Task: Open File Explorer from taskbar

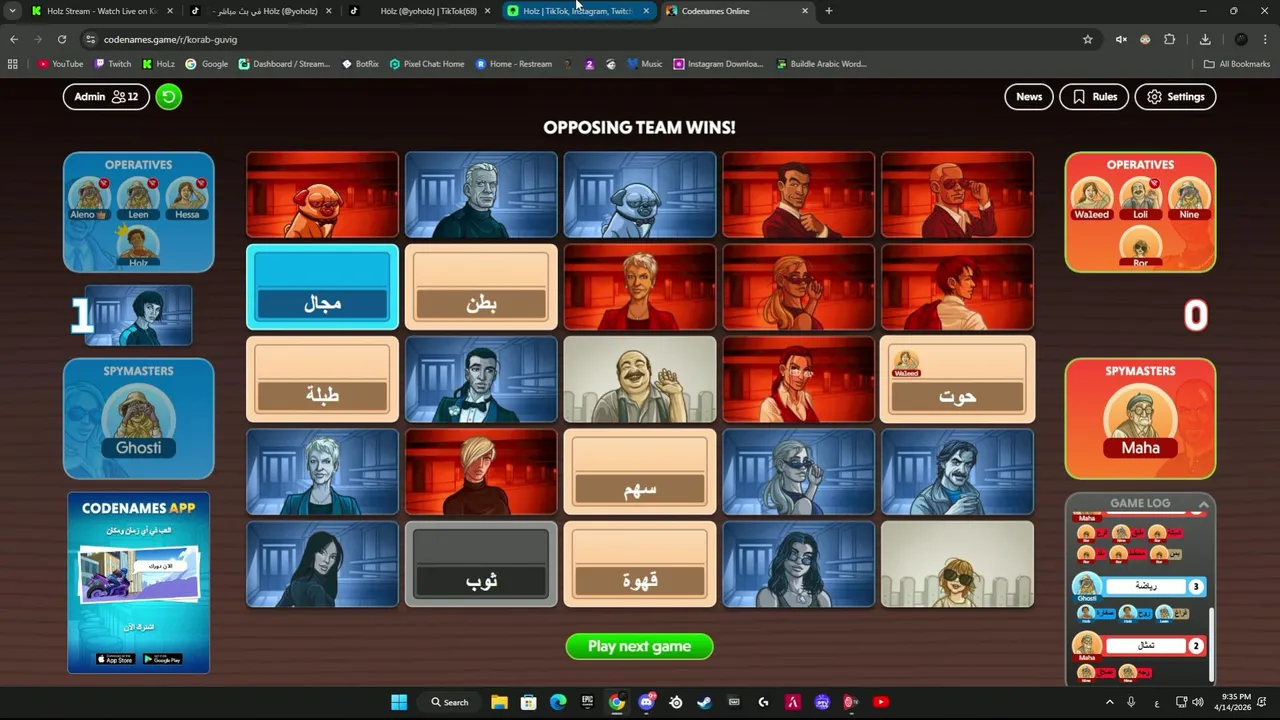Action: tap(499, 702)
